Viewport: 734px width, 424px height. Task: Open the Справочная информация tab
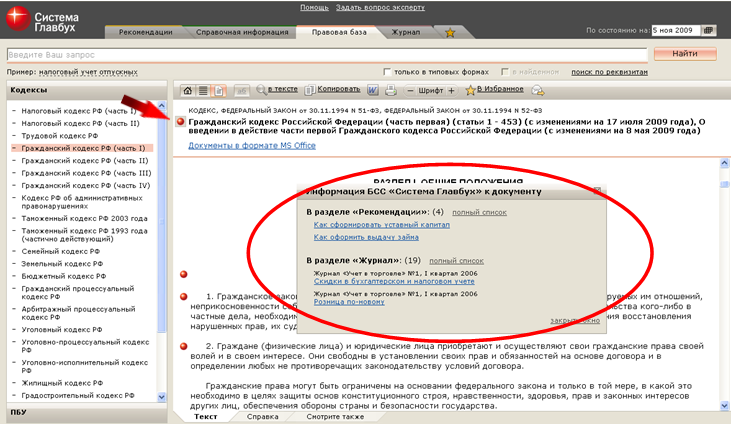(242, 32)
